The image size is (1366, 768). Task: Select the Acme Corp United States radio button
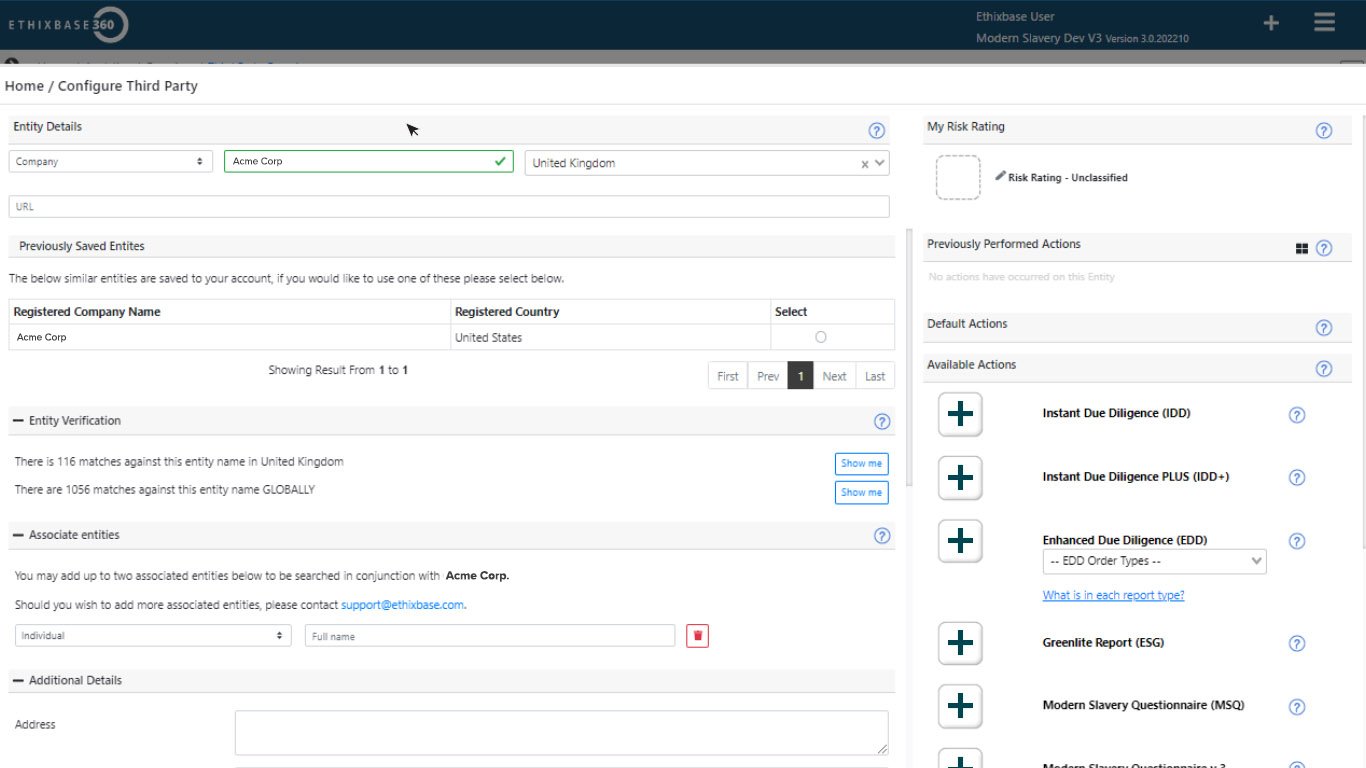point(821,338)
